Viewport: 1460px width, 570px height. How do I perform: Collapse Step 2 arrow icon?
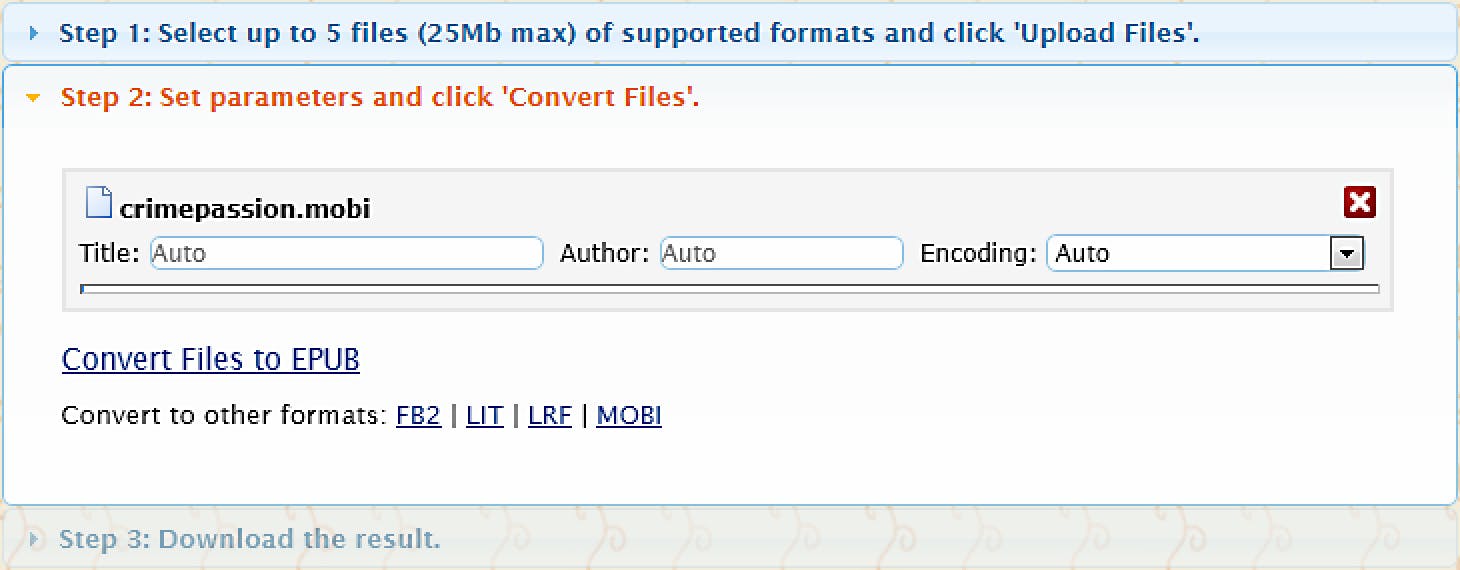pyautogui.click(x=34, y=98)
